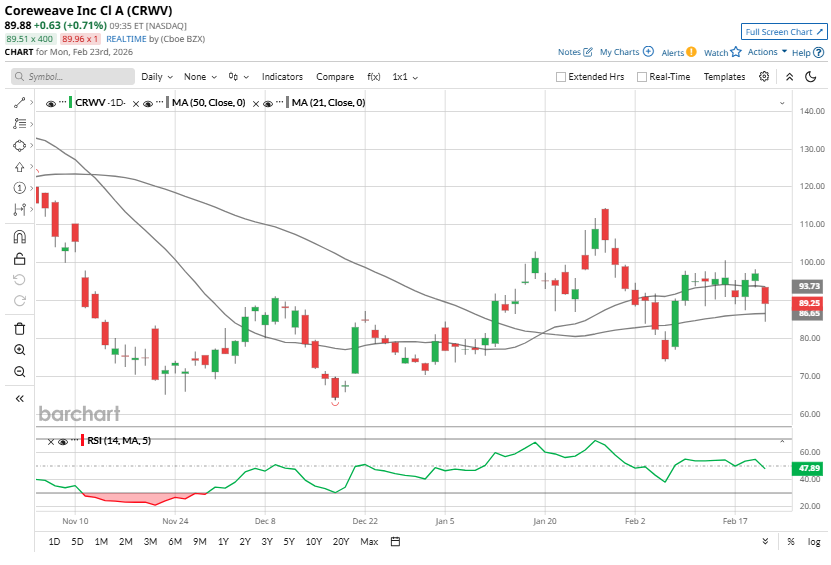Open the None dropdown
Screen dimensions: 831x565
click(200, 77)
